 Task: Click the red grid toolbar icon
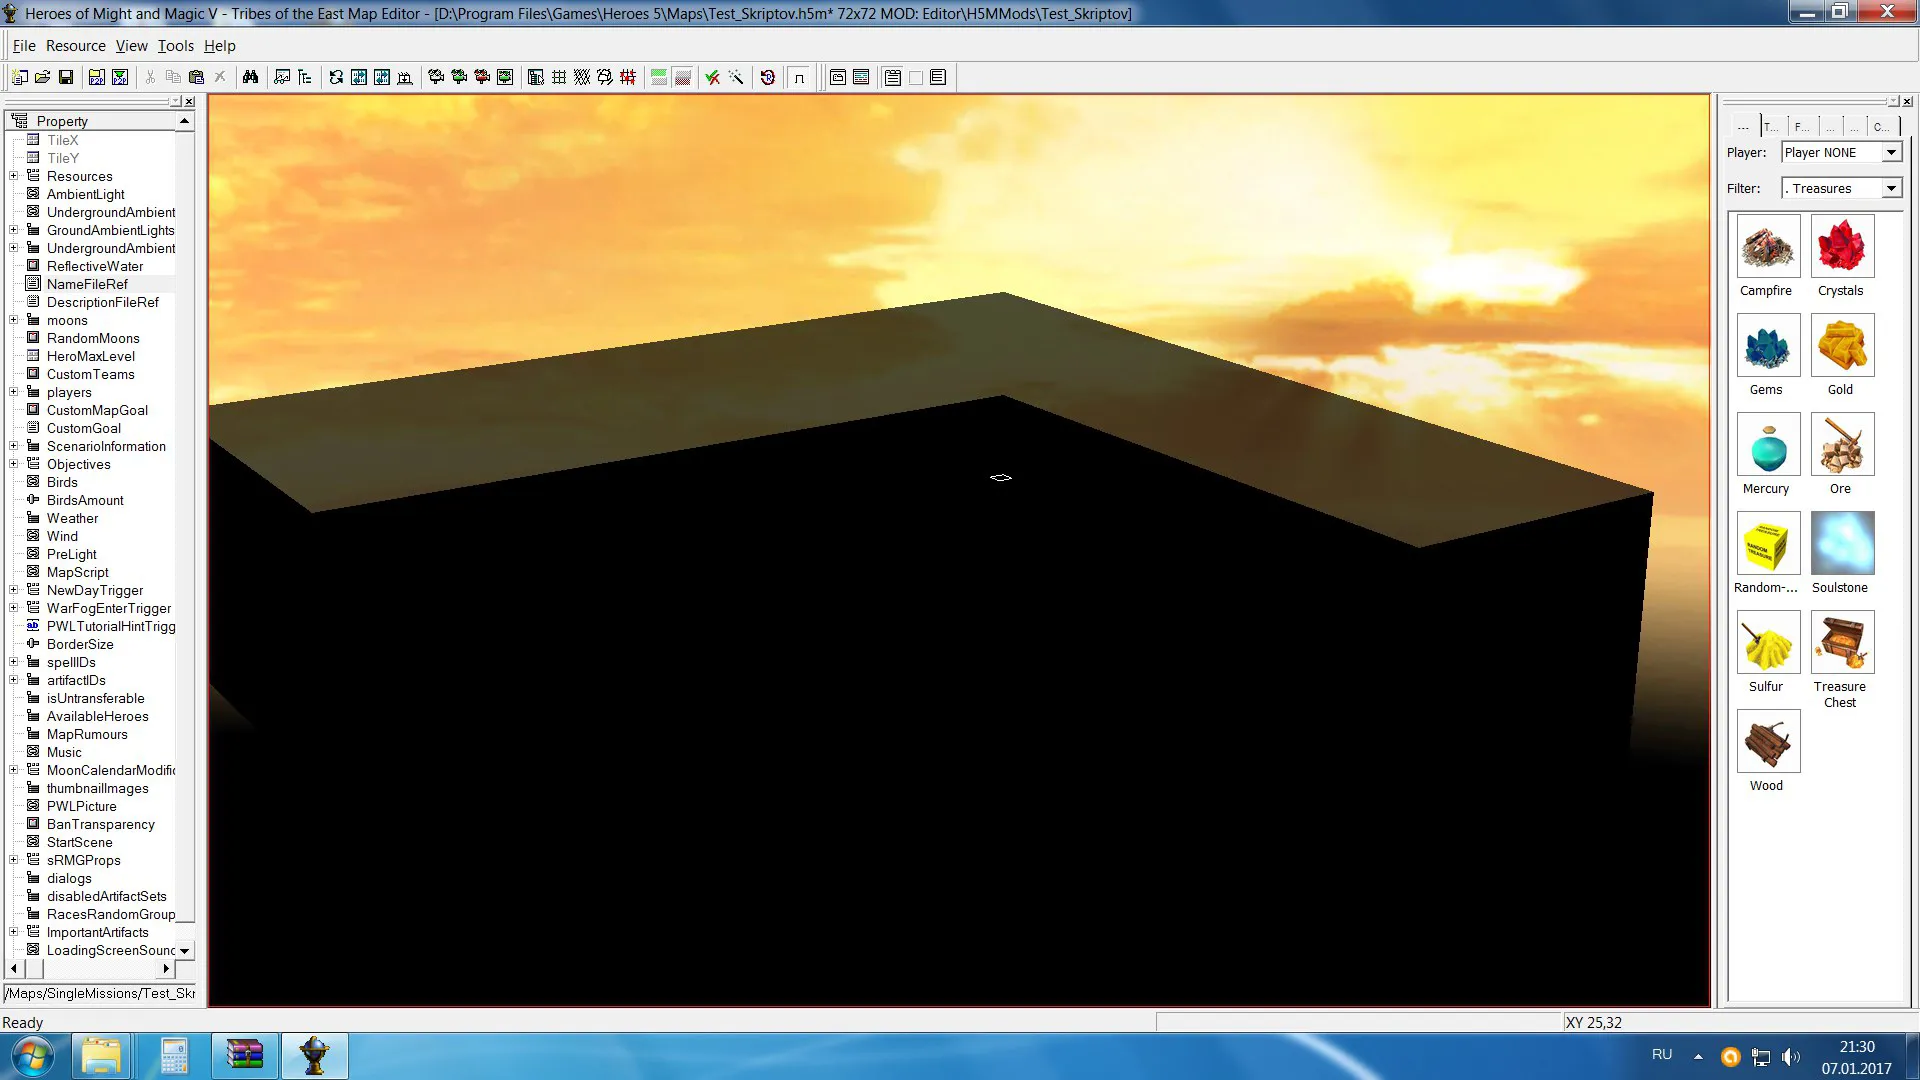click(628, 77)
